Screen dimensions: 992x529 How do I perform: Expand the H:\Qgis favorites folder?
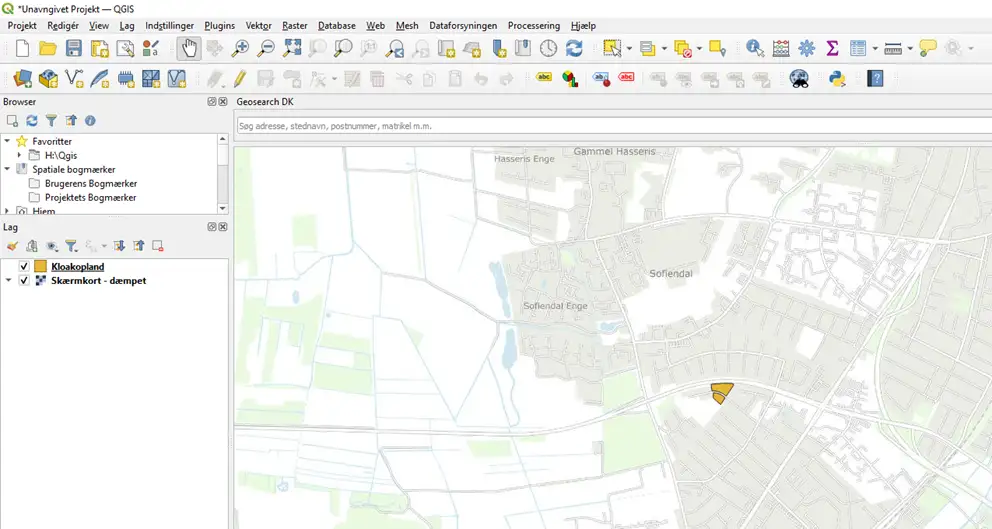(x=19, y=156)
